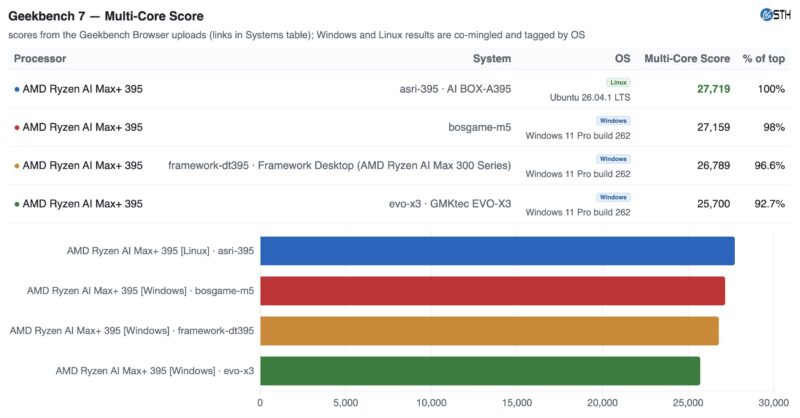
Task: Click the Multi-Core Score column header
Action: pos(687,59)
